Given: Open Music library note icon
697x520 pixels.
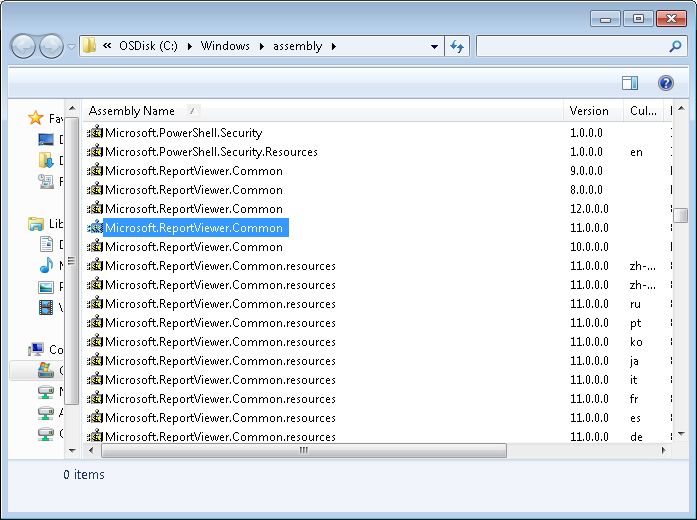Looking at the screenshot, I should tap(46, 265).
